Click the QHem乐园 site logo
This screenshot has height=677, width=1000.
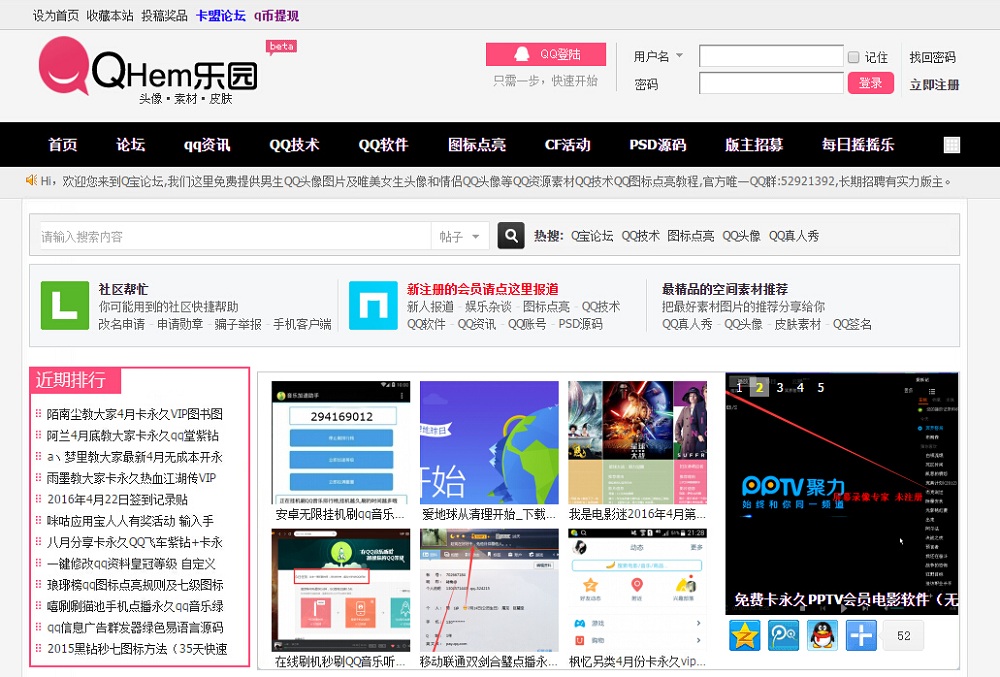click(x=148, y=70)
